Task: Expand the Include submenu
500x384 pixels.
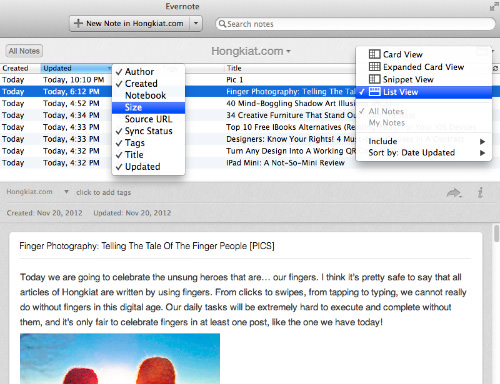Action: click(x=424, y=141)
